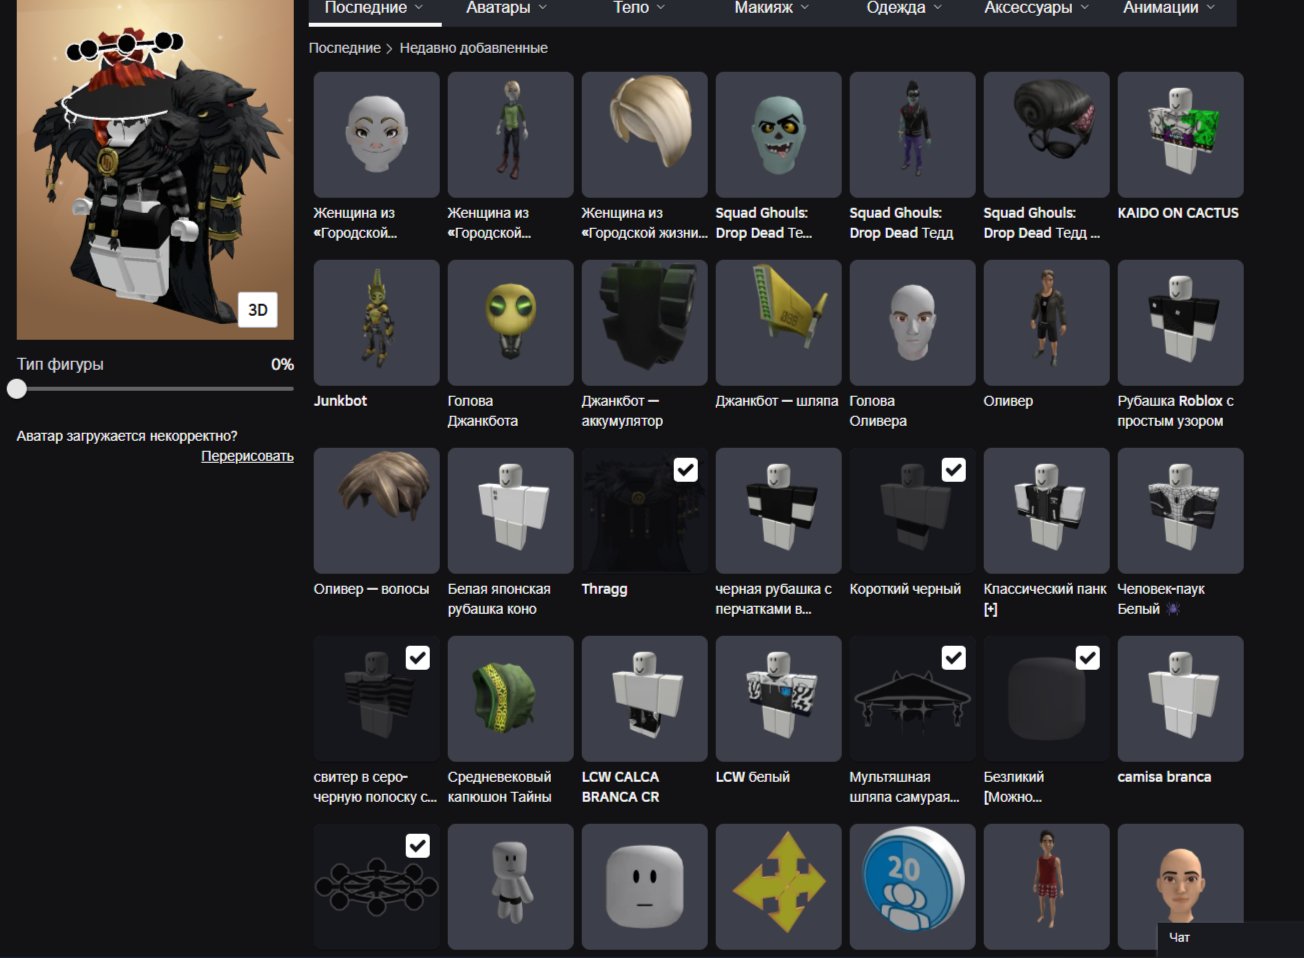Select the Джанкбот — аккумулятор accessory
Image resolution: width=1304 pixels, height=958 pixels.
644,322
